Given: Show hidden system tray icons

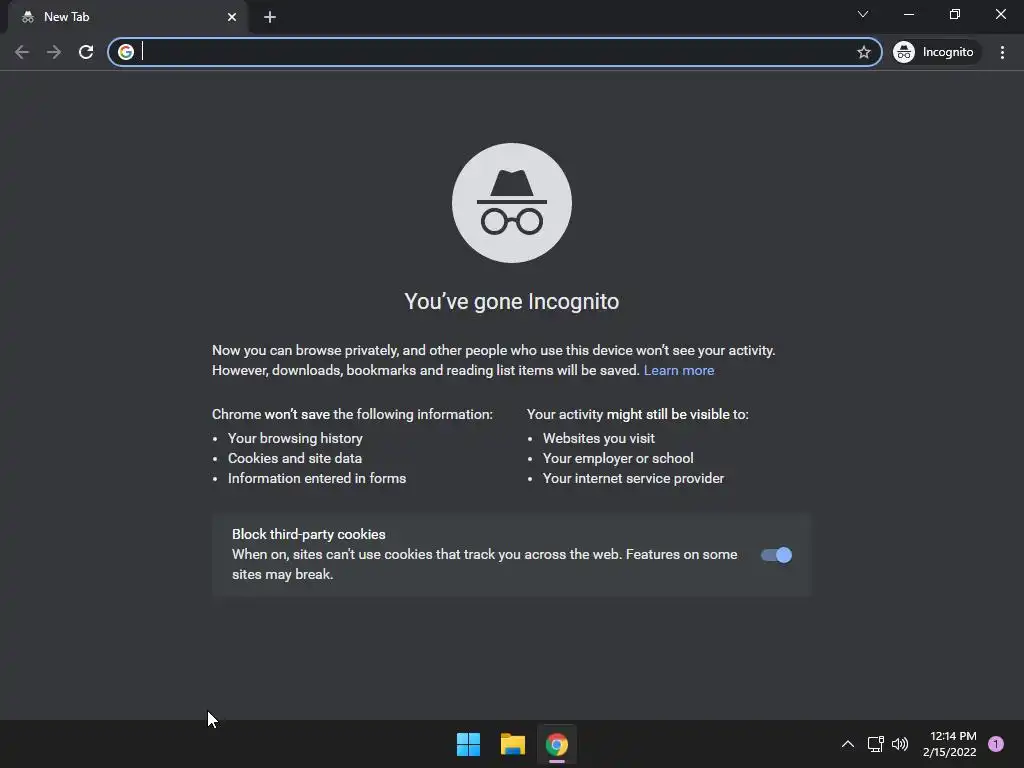Looking at the screenshot, I should [x=848, y=744].
